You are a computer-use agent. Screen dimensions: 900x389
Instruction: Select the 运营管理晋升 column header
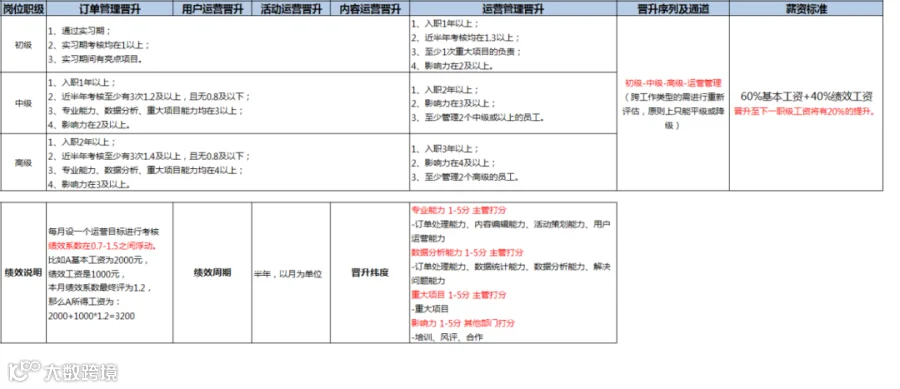[x=513, y=9]
